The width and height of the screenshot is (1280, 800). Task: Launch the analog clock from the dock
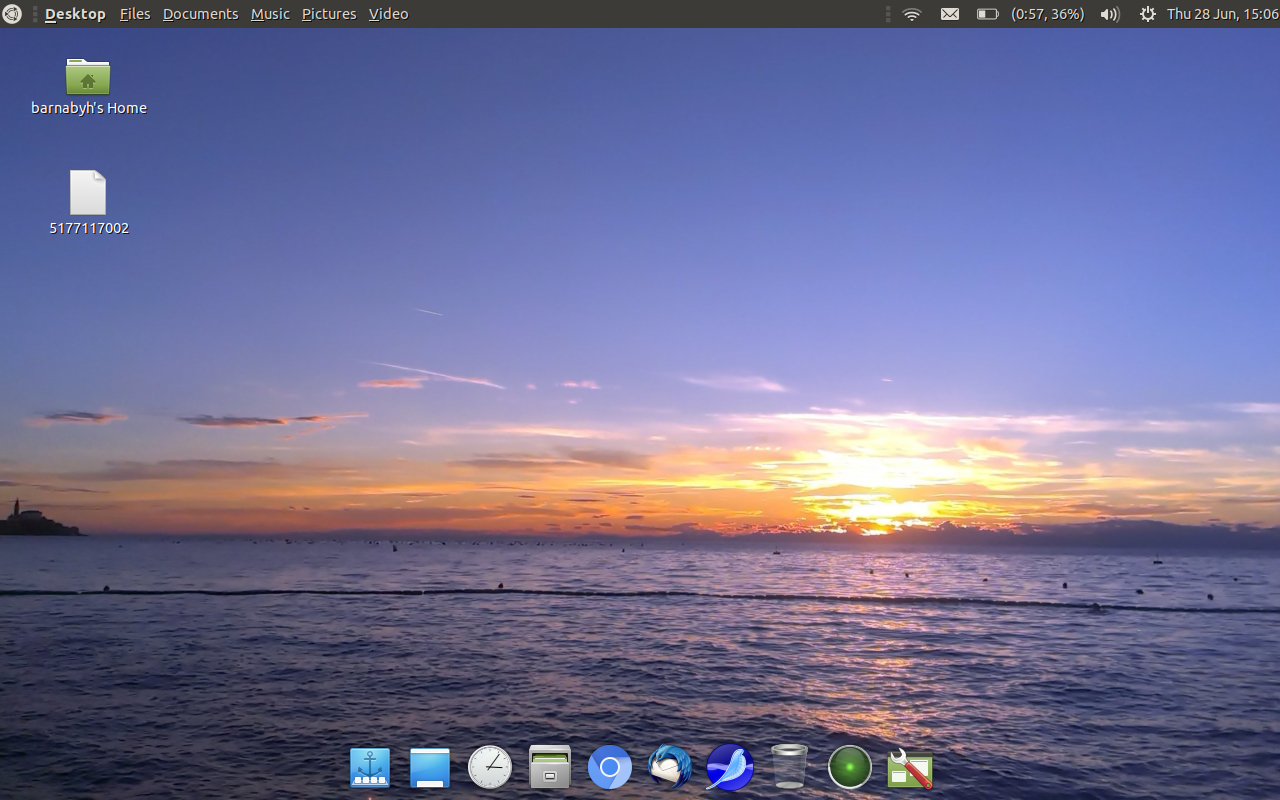point(490,768)
